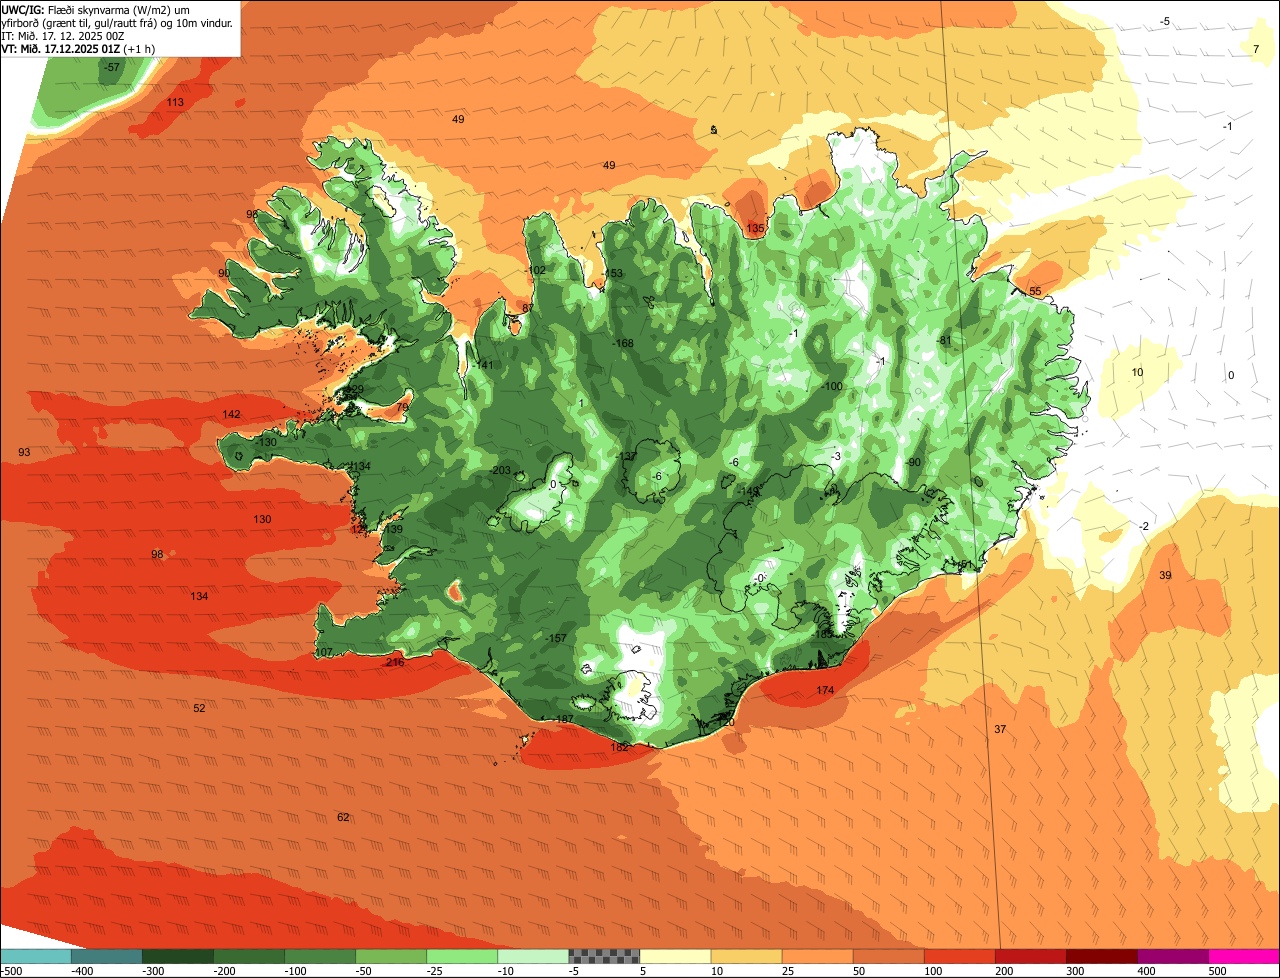Click the '-500' legend scale label
The image size is (1280, 978).
coord(11,971)
